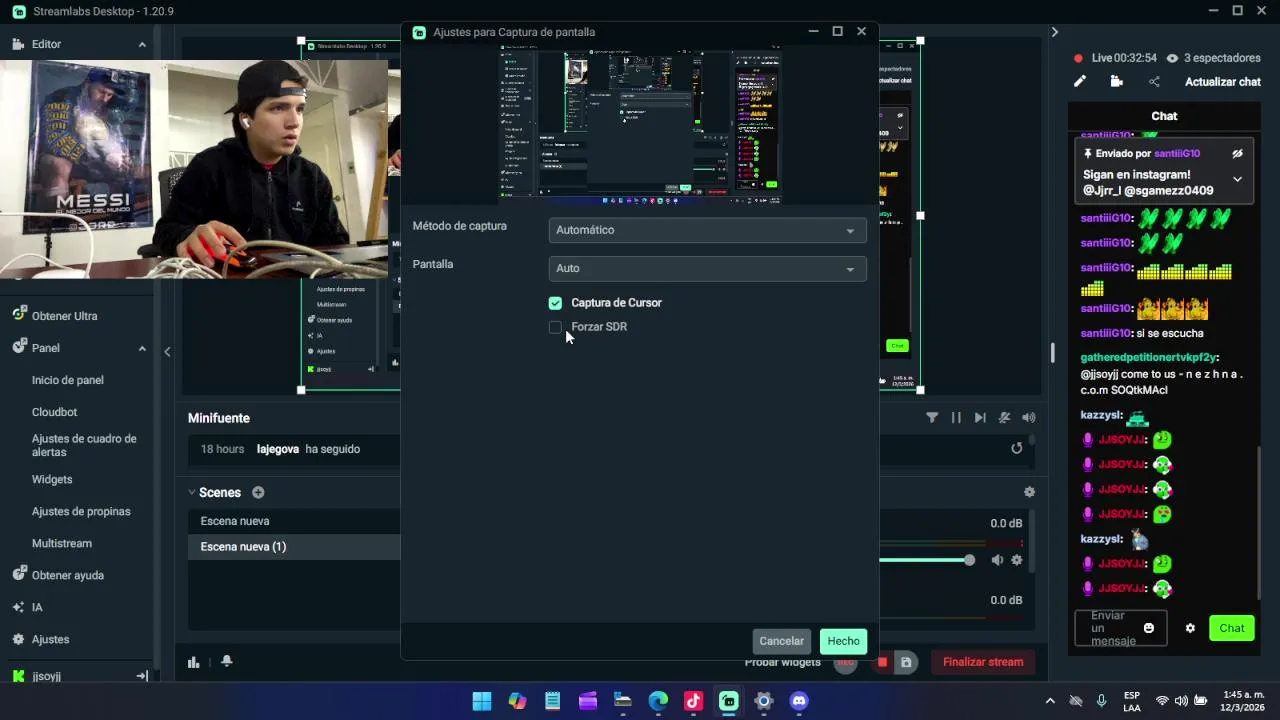This screenshot has height=720, width=1280.
Task: Open Obtener Ultra in sidebar
Action: [64, 316]
